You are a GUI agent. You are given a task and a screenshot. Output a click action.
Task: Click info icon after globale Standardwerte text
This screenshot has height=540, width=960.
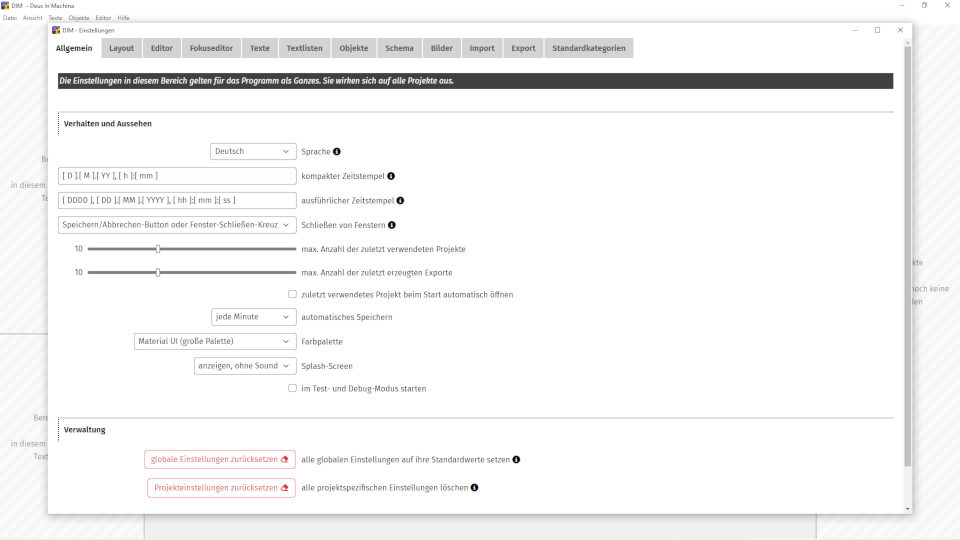click(x=516, y=460)
